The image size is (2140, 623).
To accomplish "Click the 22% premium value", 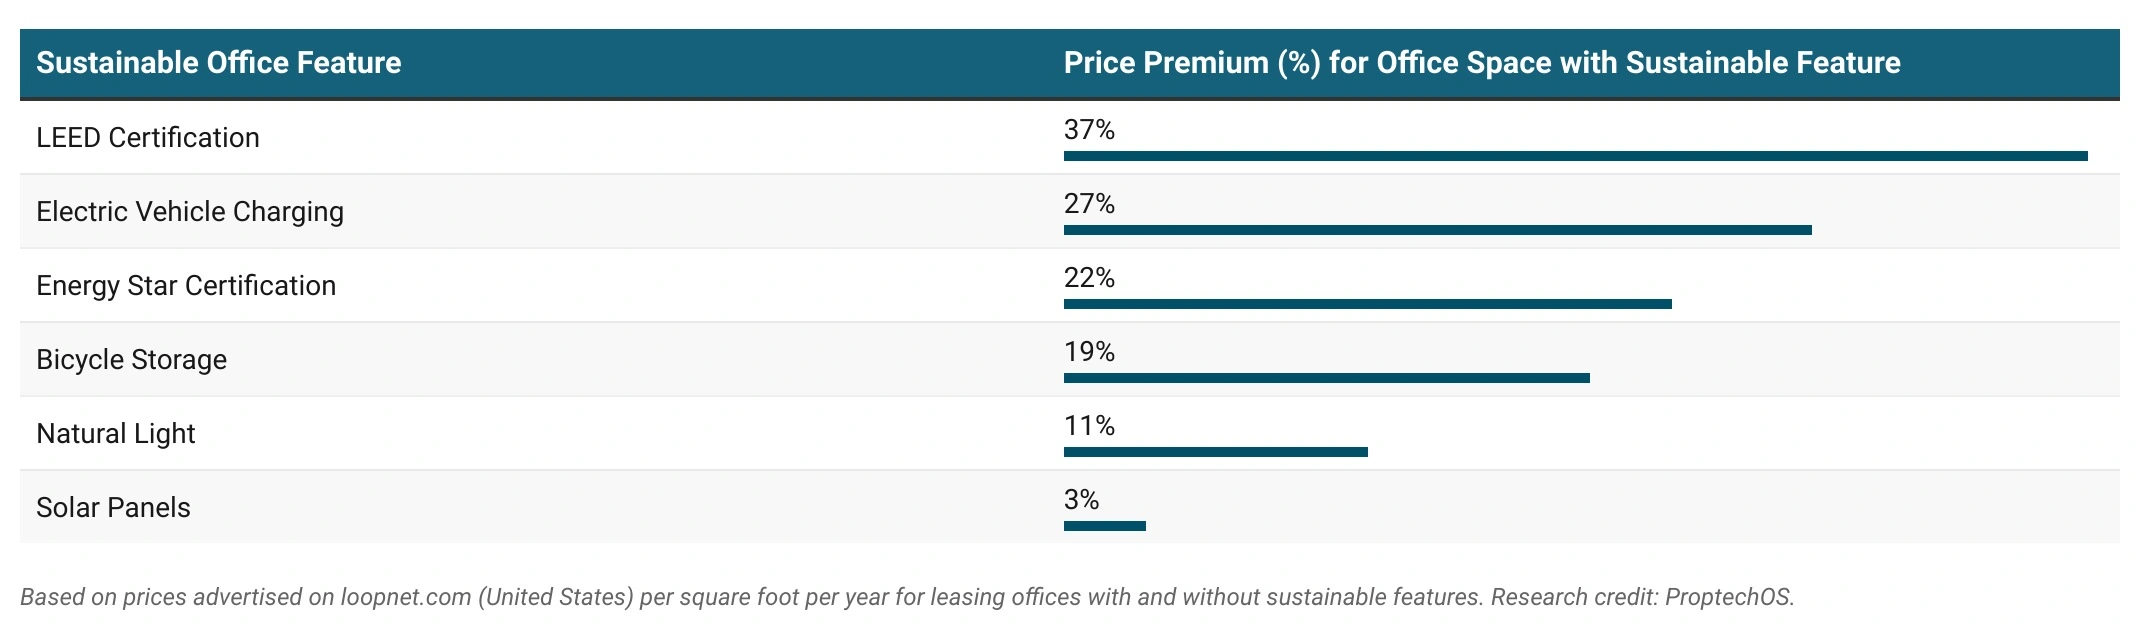I will [x=1089, y=278].
